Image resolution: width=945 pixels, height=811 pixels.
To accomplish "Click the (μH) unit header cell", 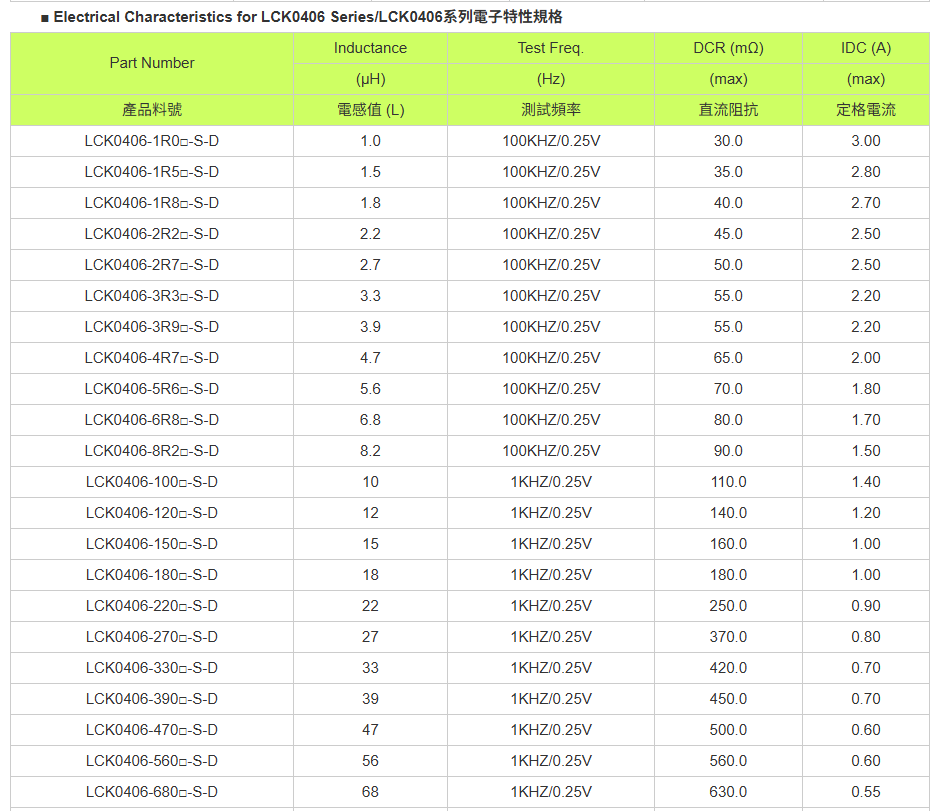I will (371, 79).
